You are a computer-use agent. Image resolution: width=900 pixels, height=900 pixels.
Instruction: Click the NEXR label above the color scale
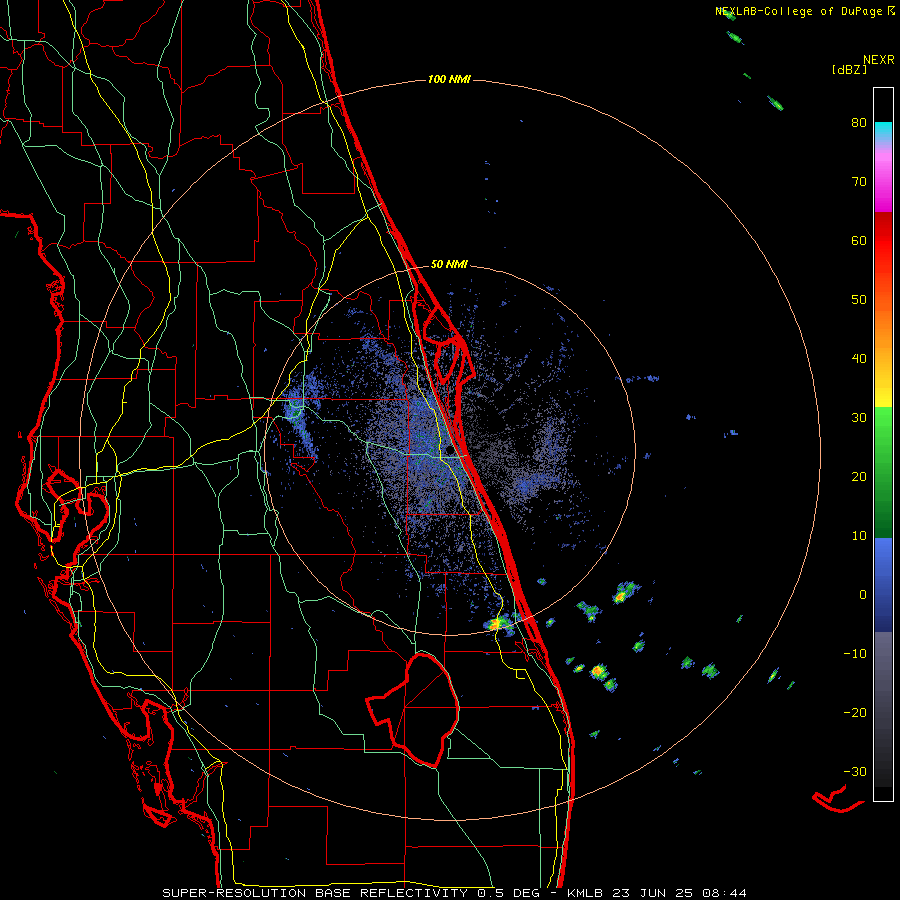878,60
